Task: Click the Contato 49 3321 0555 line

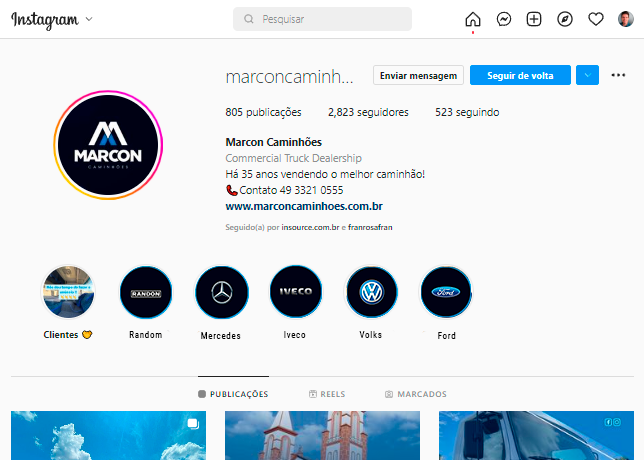Action: [x=284, y=190]
